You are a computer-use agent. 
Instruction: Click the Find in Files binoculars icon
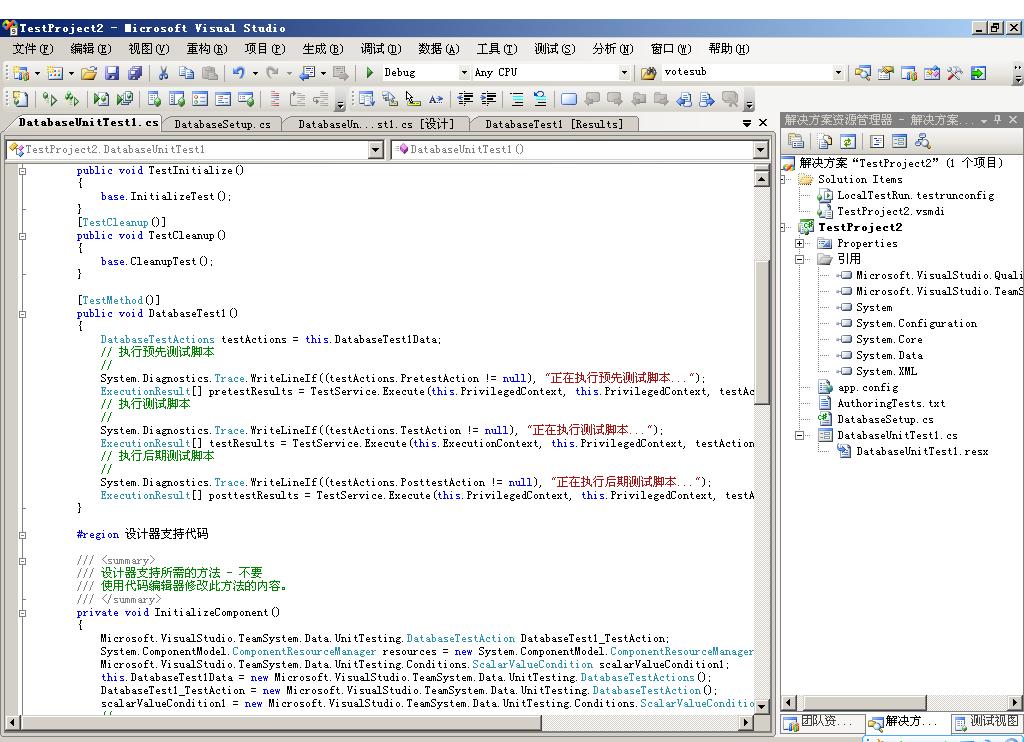coord(648,73)
